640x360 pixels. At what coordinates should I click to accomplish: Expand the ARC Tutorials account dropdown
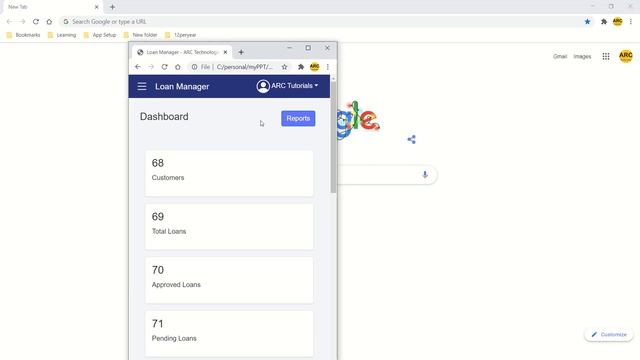(x=294, y=86)
